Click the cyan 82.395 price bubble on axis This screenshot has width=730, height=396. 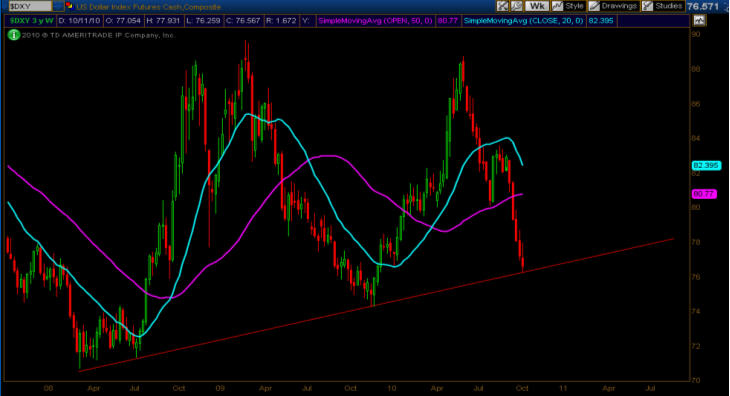706,166
